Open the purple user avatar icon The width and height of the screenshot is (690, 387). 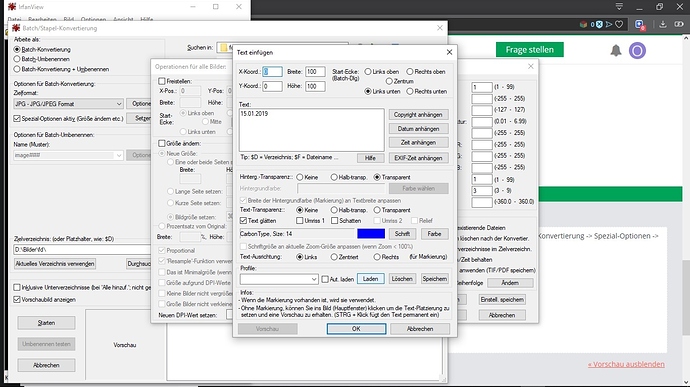pyautogui.click(x=637, y=51)
